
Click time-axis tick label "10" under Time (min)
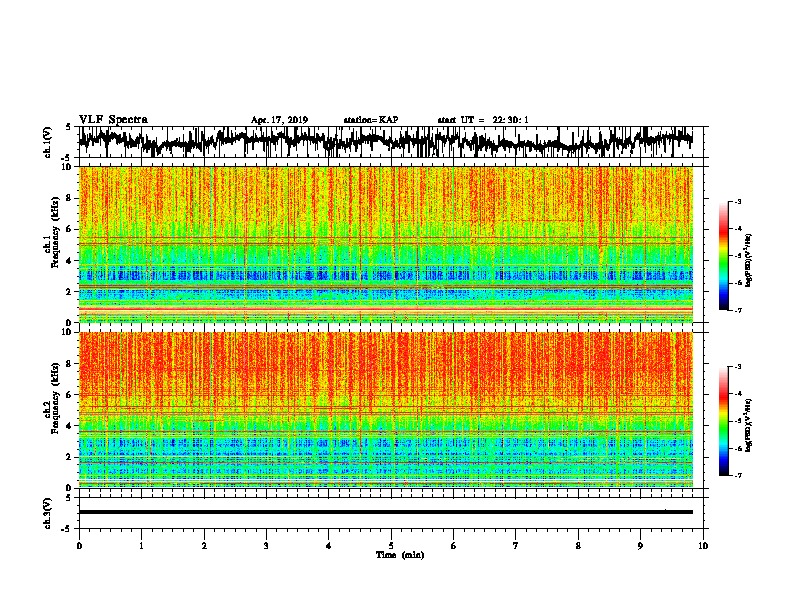click(703, 546)
